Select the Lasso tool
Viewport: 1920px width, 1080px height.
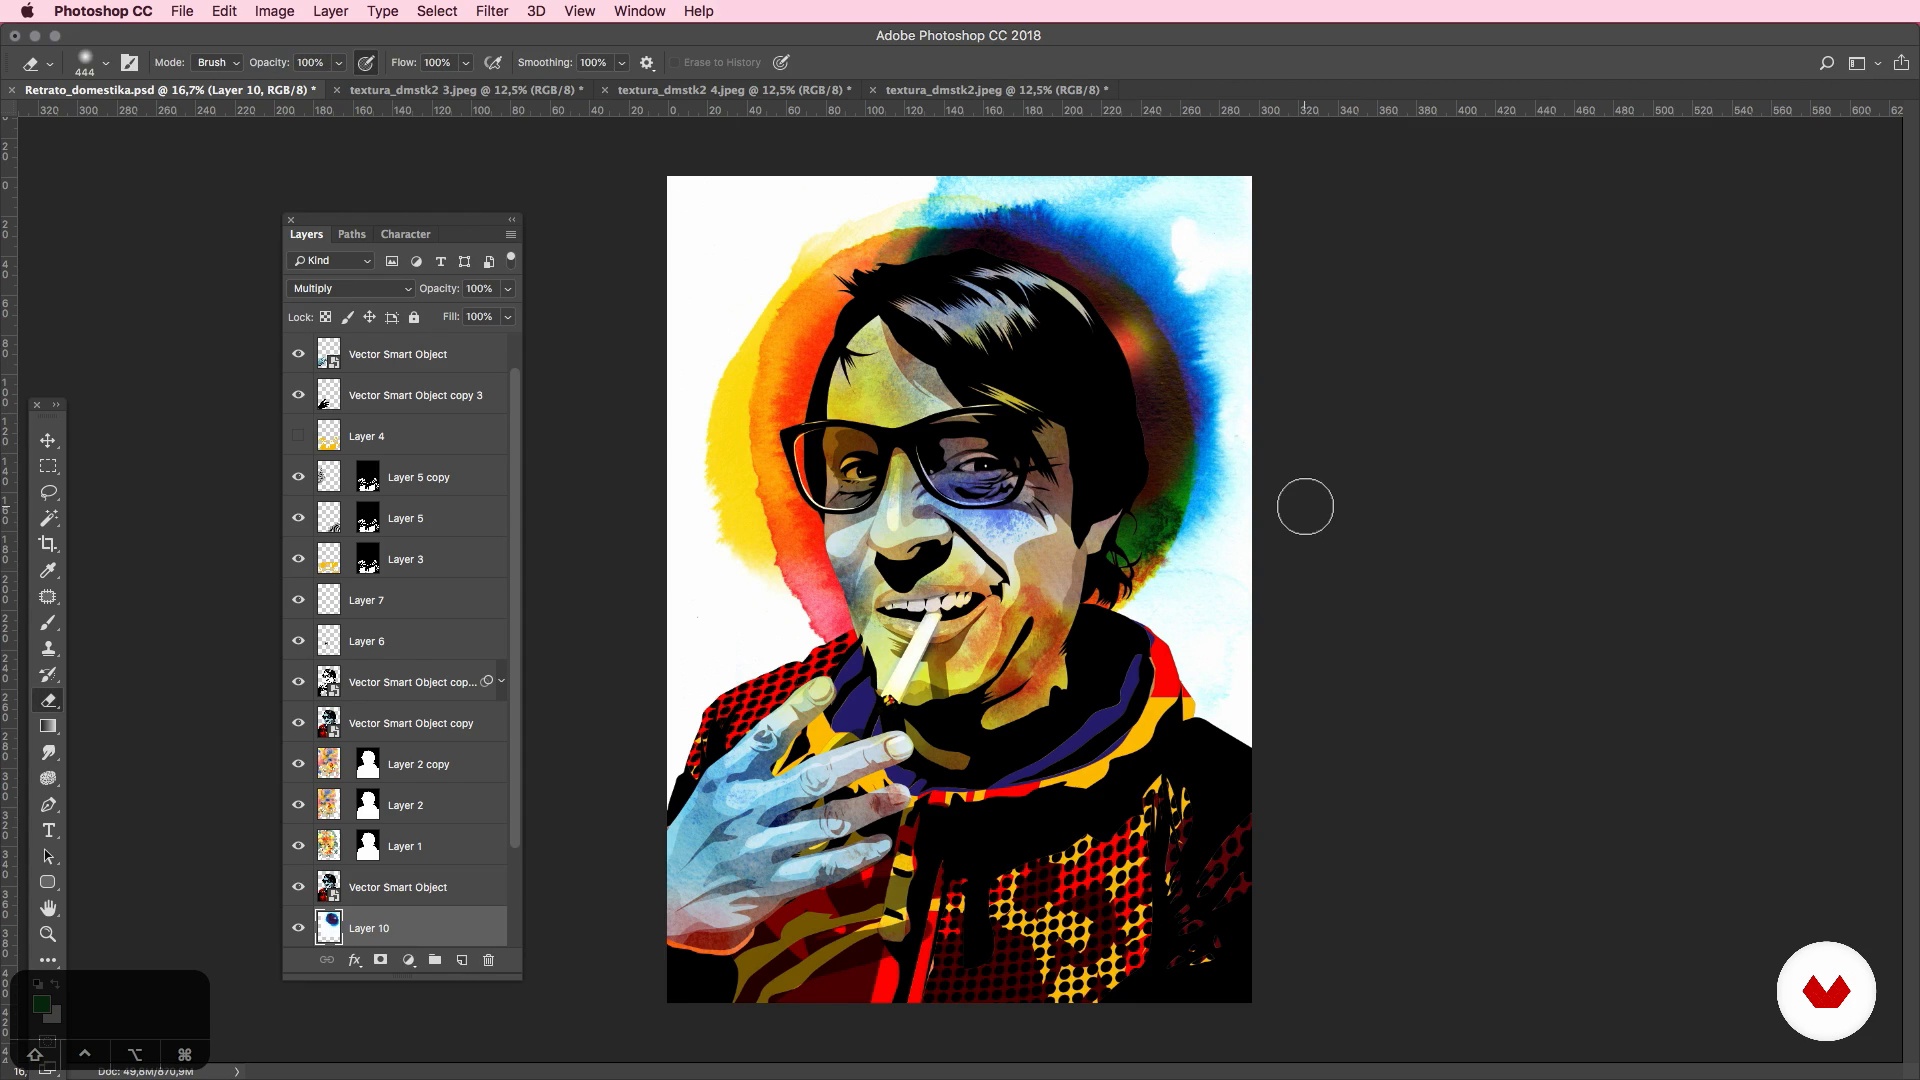click(x=48, y=492)
